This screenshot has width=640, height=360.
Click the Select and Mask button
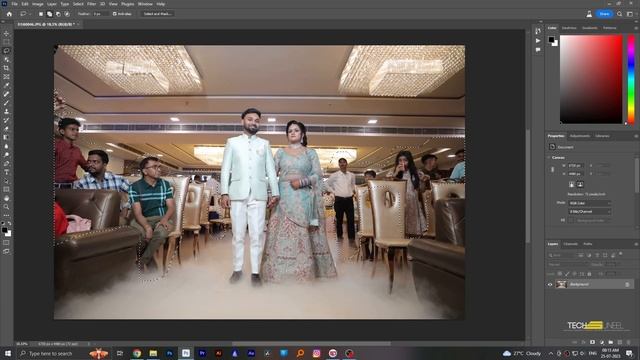click(158, 14)
